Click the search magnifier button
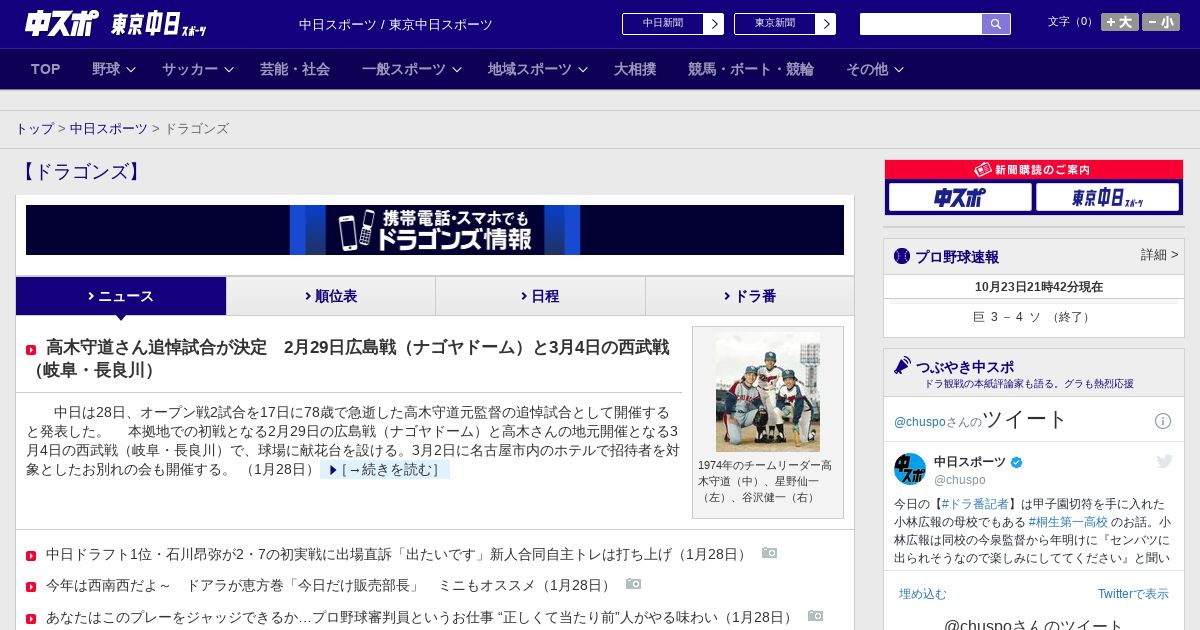The height and width of the screenshot is (630, 1200). (996, 24)
